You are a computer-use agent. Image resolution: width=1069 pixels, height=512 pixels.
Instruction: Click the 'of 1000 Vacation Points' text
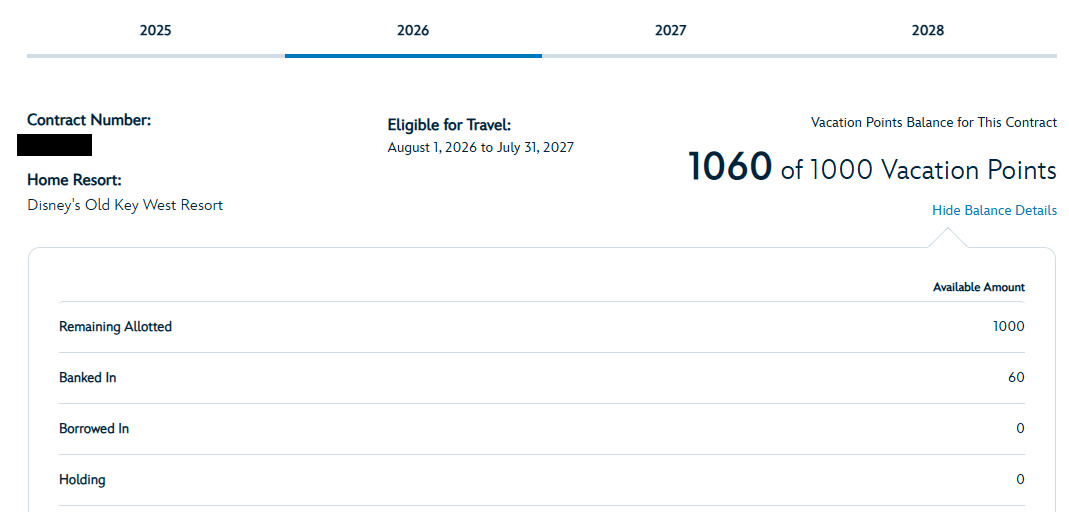point(918,170)
